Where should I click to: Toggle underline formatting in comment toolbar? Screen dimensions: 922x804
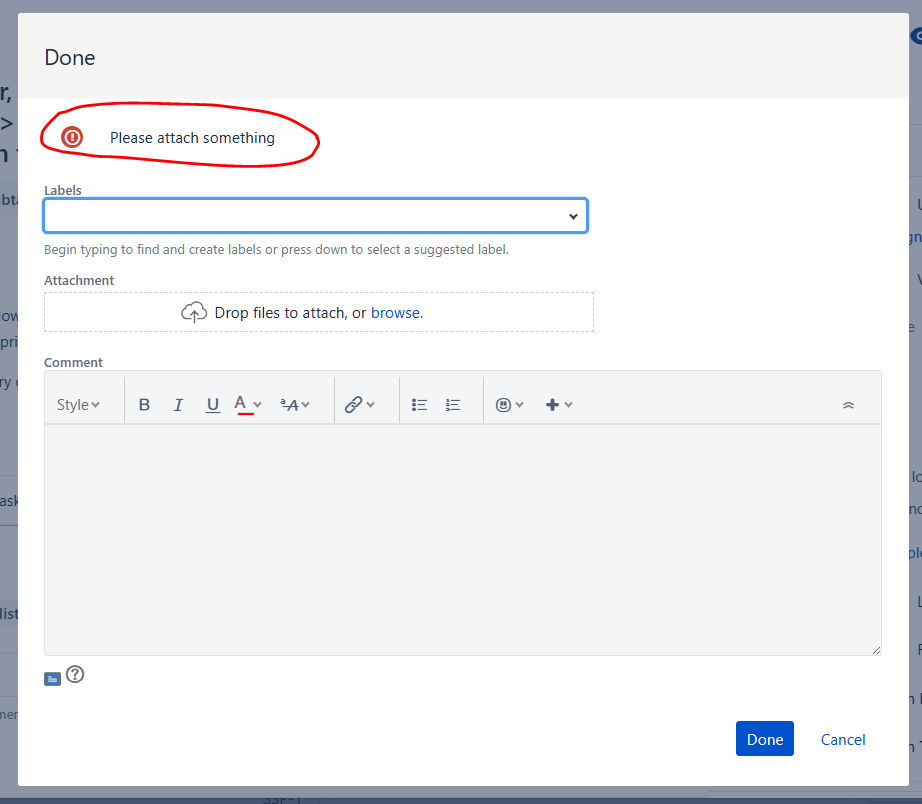click(213, 405)
